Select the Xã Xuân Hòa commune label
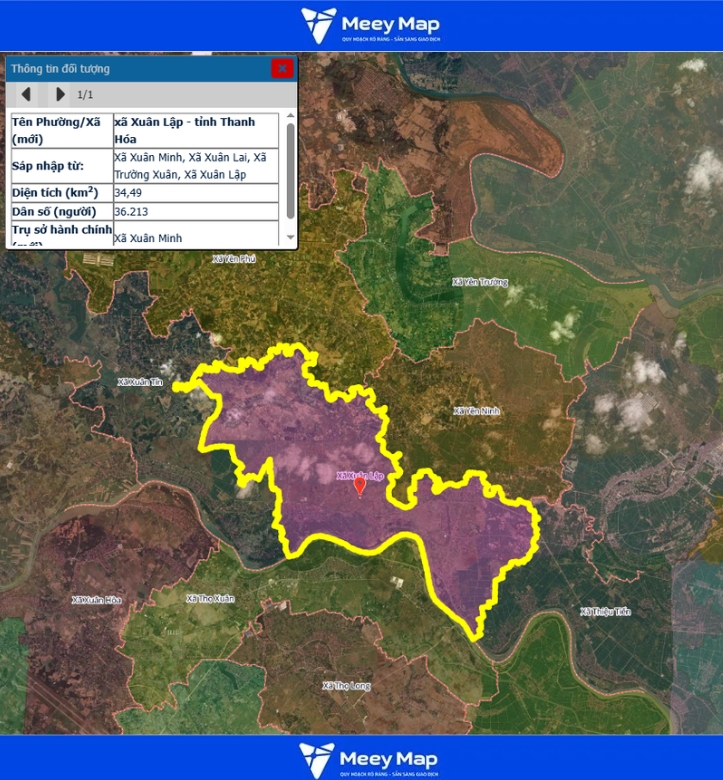The image size is (723, 780). pos(96,600)
